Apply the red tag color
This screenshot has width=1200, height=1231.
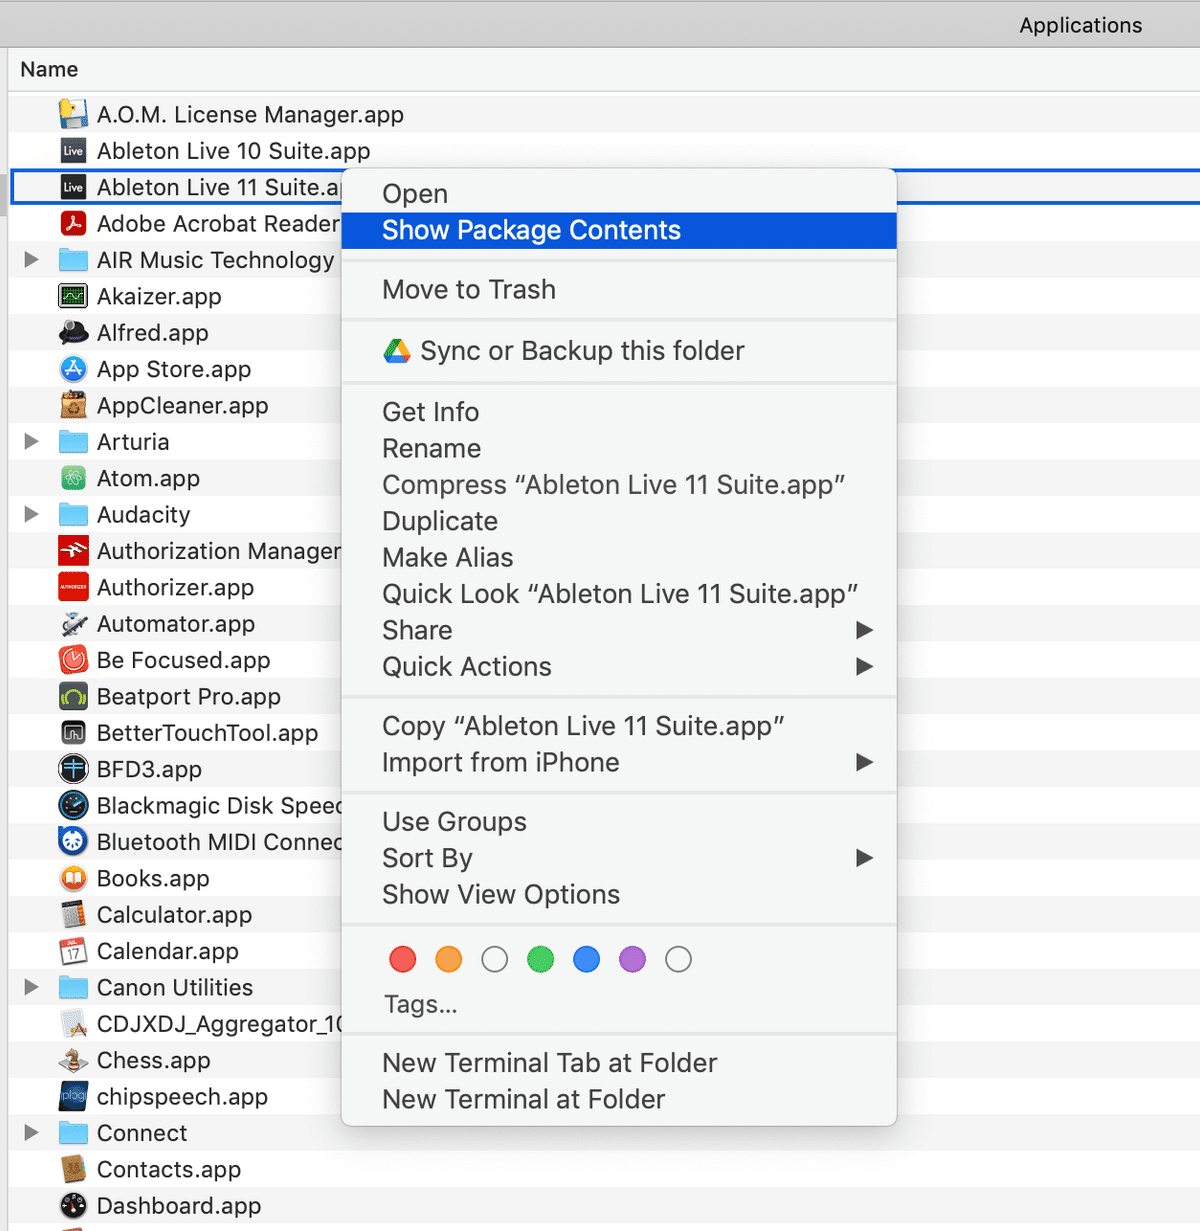tap(403, 960)
